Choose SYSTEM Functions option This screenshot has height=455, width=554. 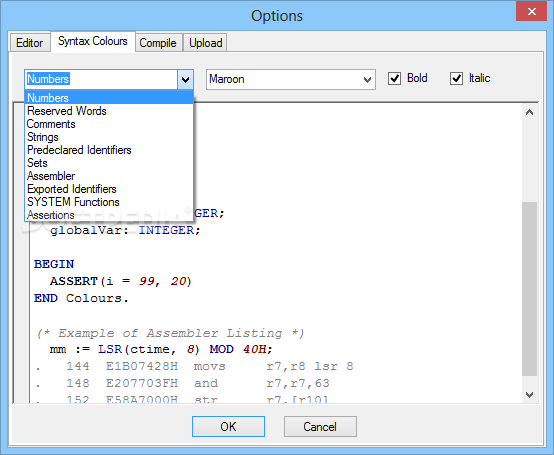(109, 202)
